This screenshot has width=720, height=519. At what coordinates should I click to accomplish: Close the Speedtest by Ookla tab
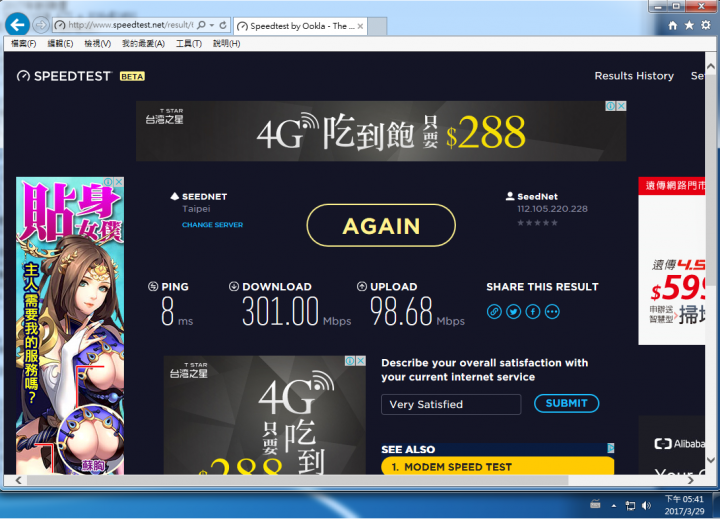tap(360, 26)
